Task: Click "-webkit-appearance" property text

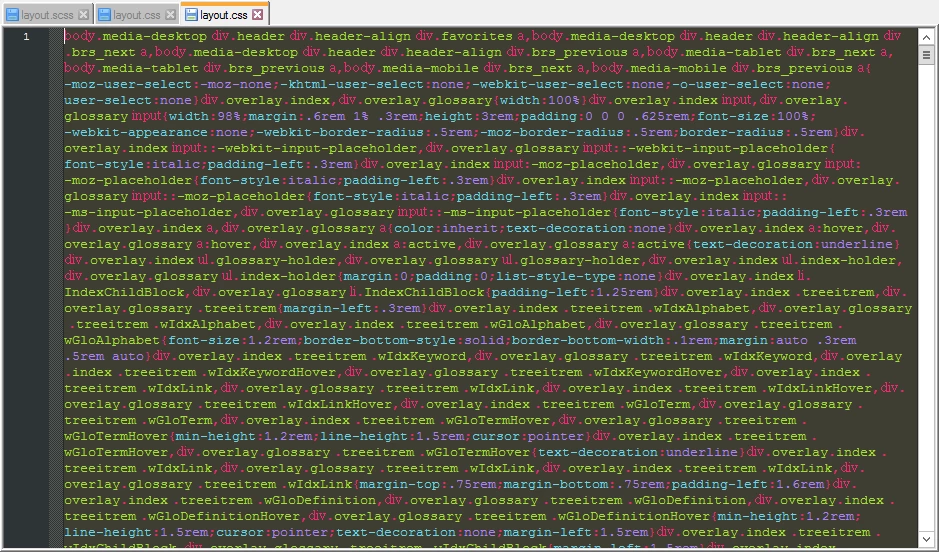Action: pyautogui.click(x=136, y=132)
